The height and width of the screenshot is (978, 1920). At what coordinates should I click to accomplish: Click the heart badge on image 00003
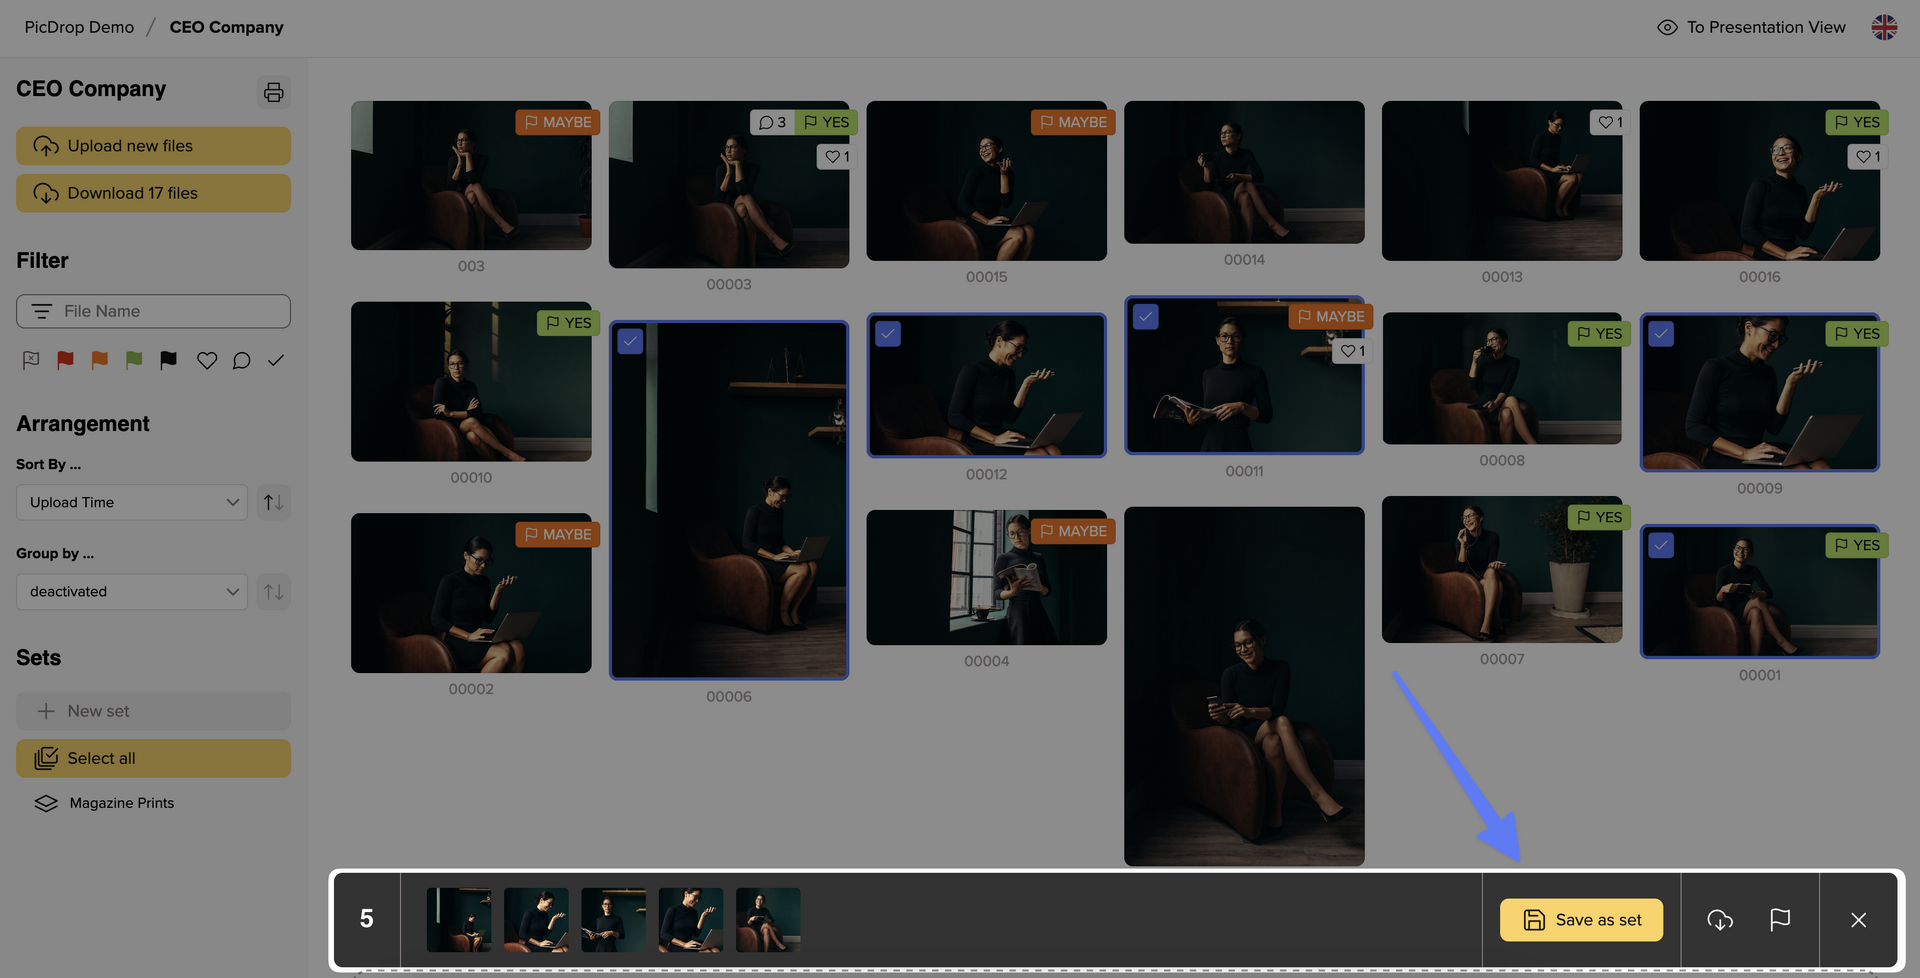coord(837,157)
